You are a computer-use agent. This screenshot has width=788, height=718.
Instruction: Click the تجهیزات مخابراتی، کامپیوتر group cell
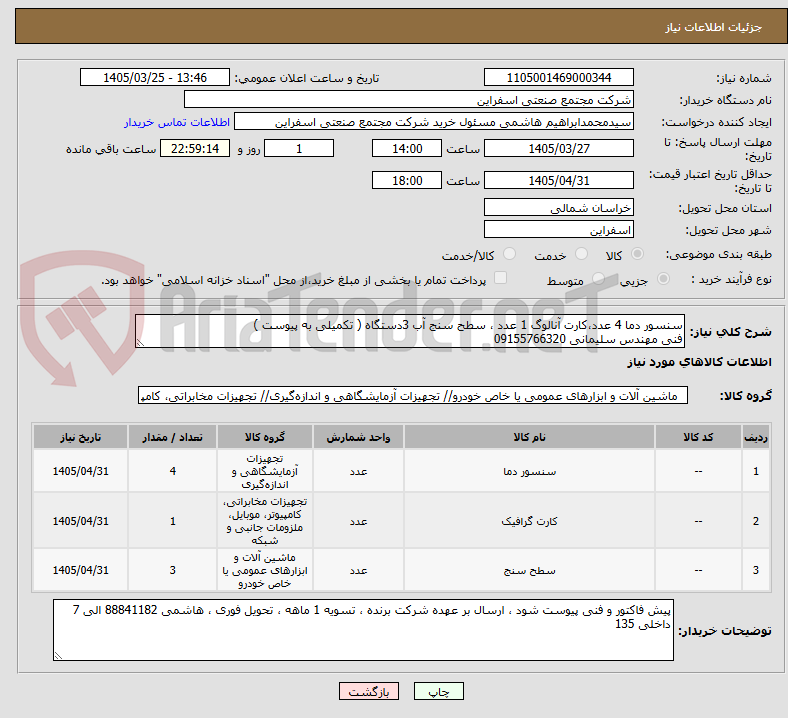(265, 521)
